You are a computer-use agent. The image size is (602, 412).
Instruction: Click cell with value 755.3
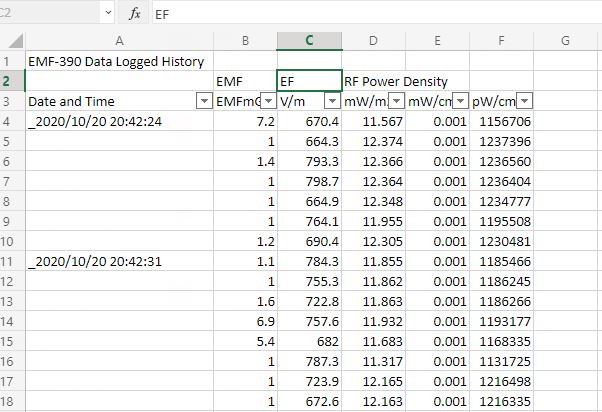coord(309,281)
